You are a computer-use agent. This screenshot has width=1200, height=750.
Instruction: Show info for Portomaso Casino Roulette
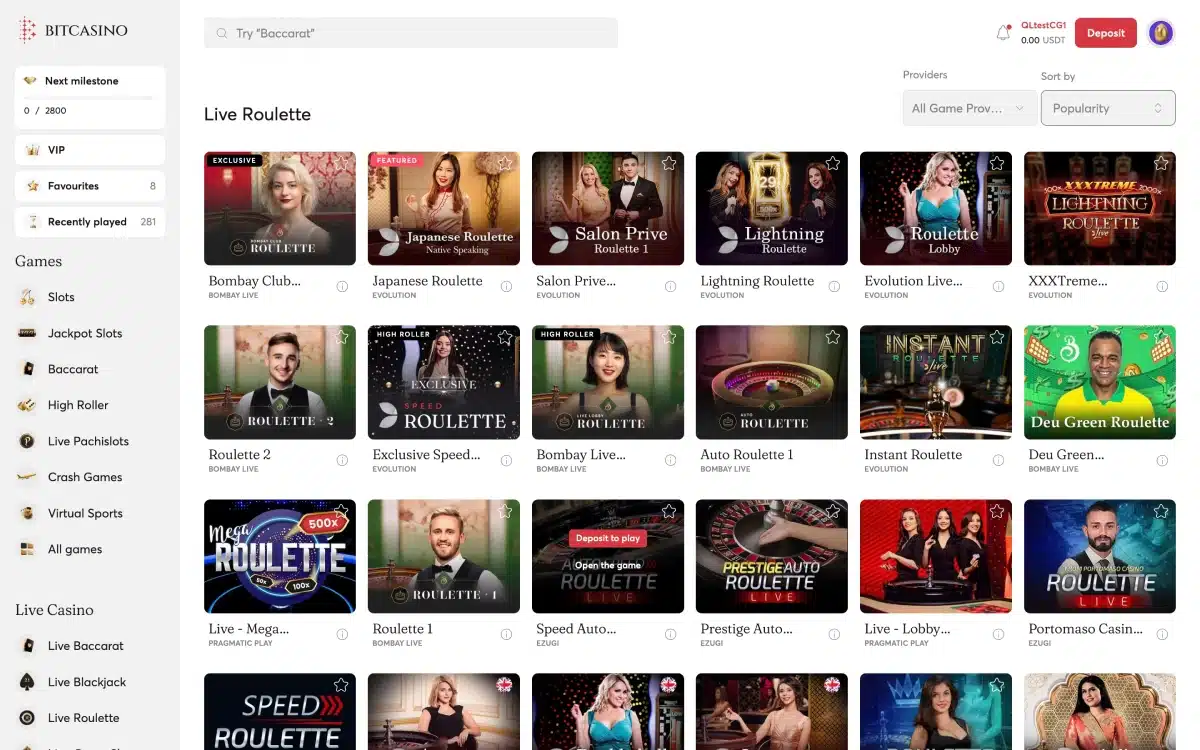(1162, 635)
